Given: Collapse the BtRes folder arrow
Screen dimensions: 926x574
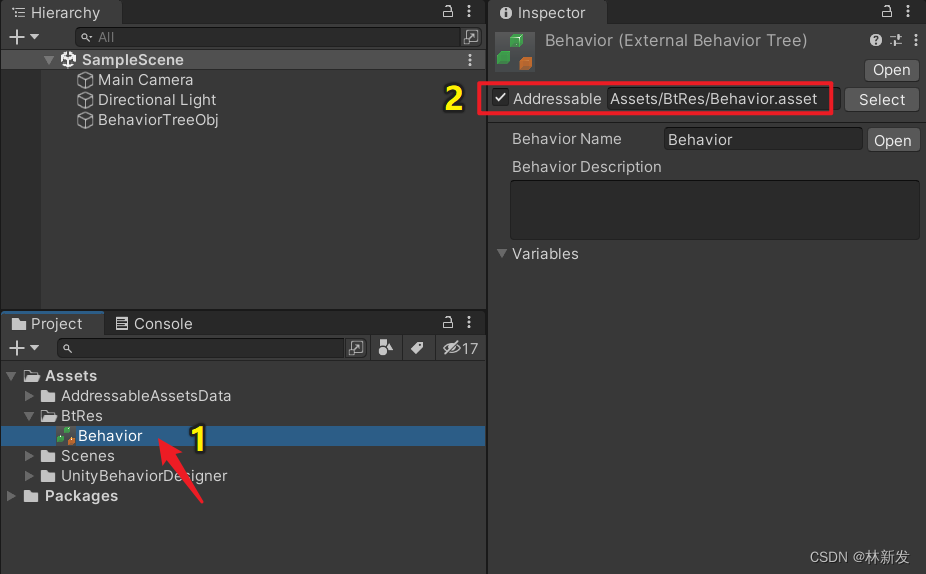Looking at the screenshot, I should click(29, 416).
